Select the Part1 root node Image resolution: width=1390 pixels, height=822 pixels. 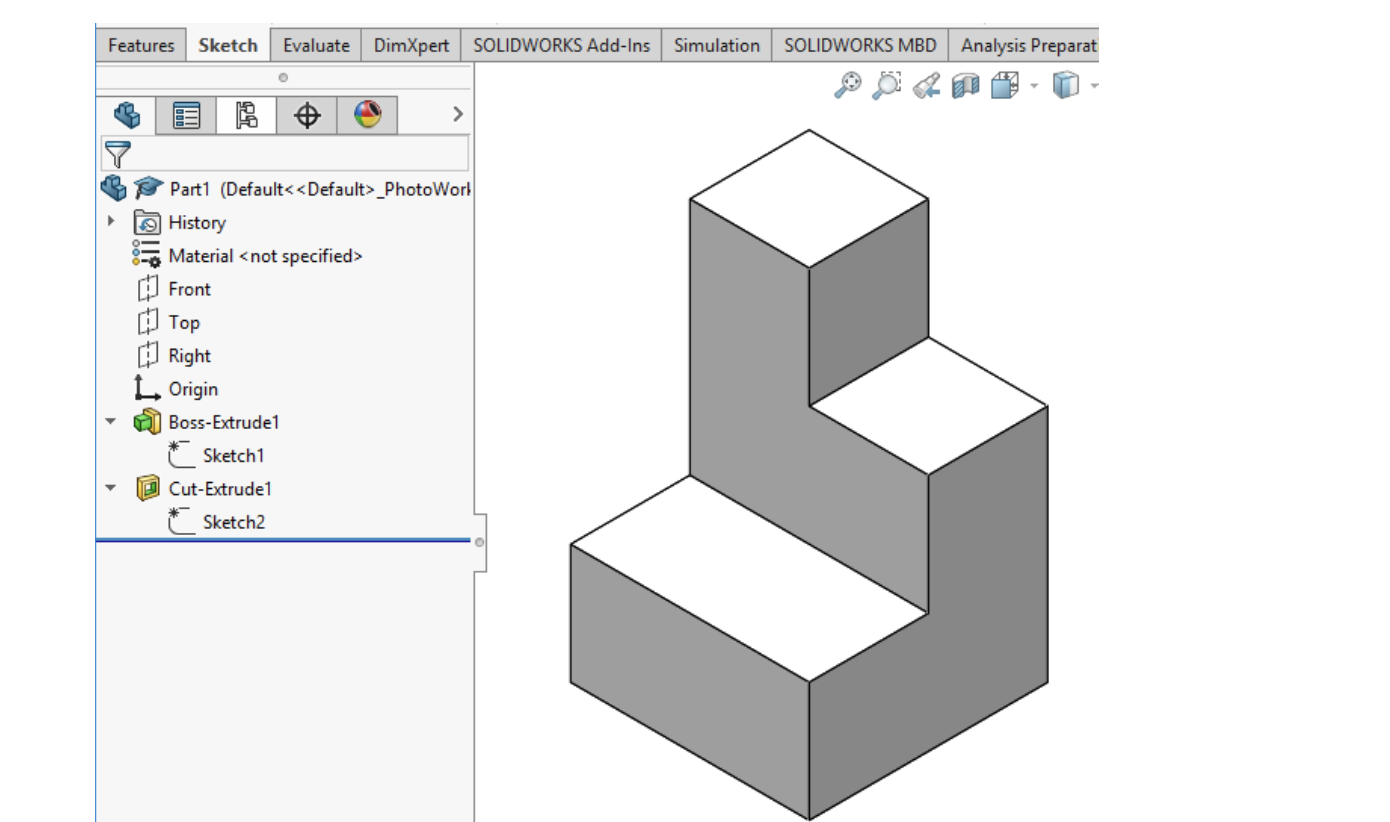pos(286,189)
